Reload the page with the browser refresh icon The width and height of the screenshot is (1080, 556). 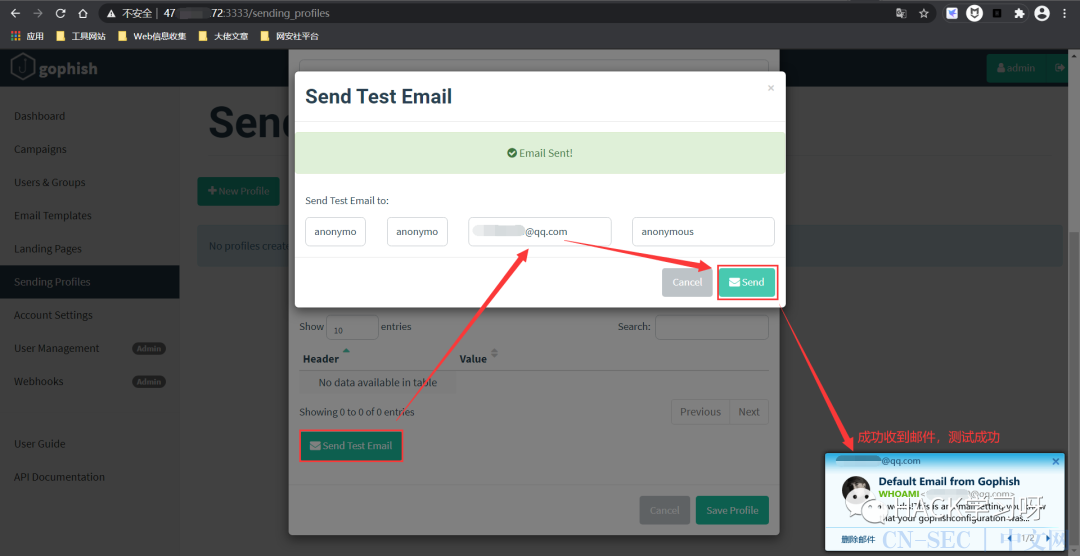[x=60, y=13]
